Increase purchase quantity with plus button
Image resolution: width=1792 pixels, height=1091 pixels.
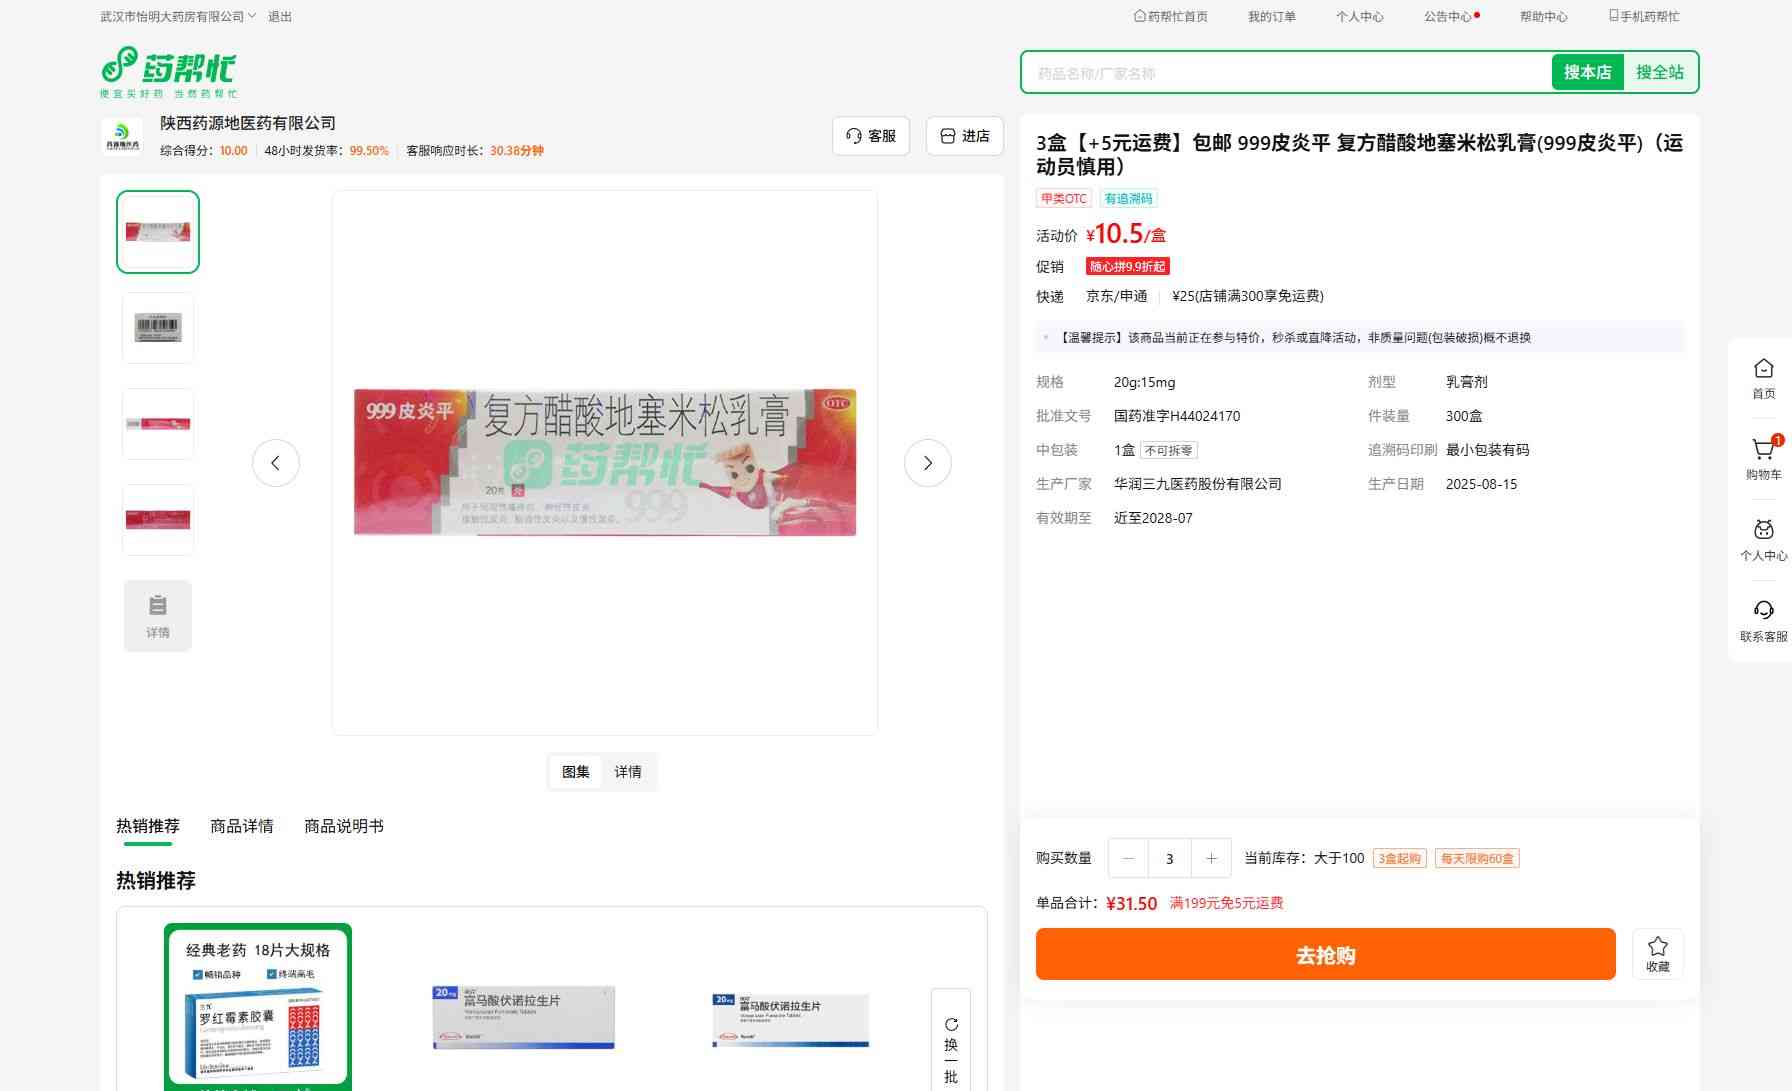[x=1211, y=858]
